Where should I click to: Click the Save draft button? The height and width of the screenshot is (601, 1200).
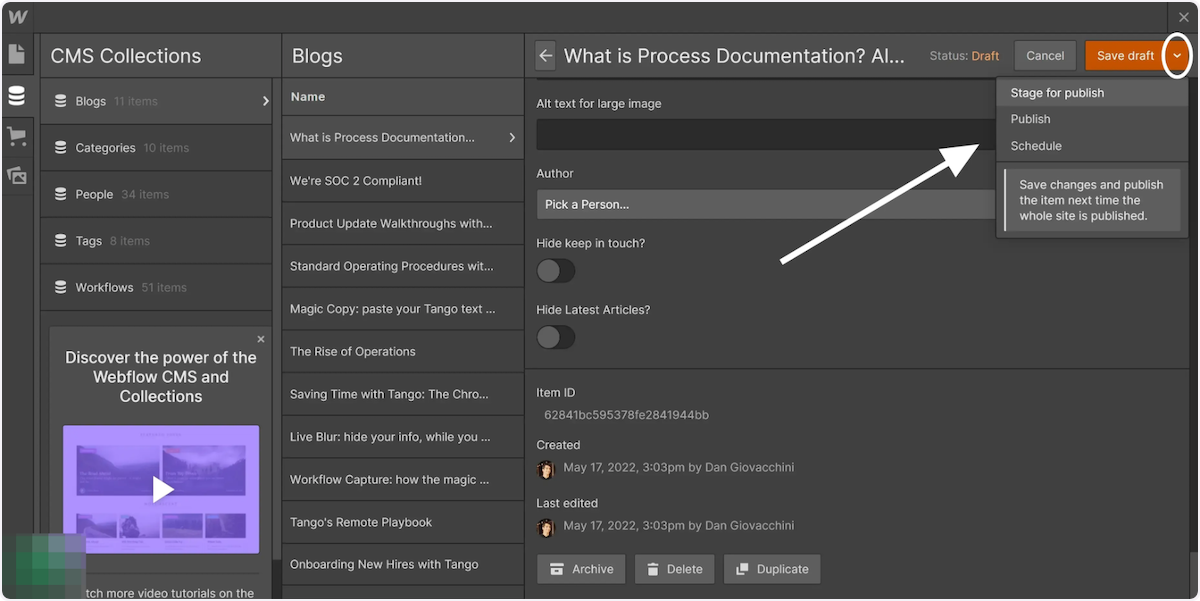pos(1125,56)
